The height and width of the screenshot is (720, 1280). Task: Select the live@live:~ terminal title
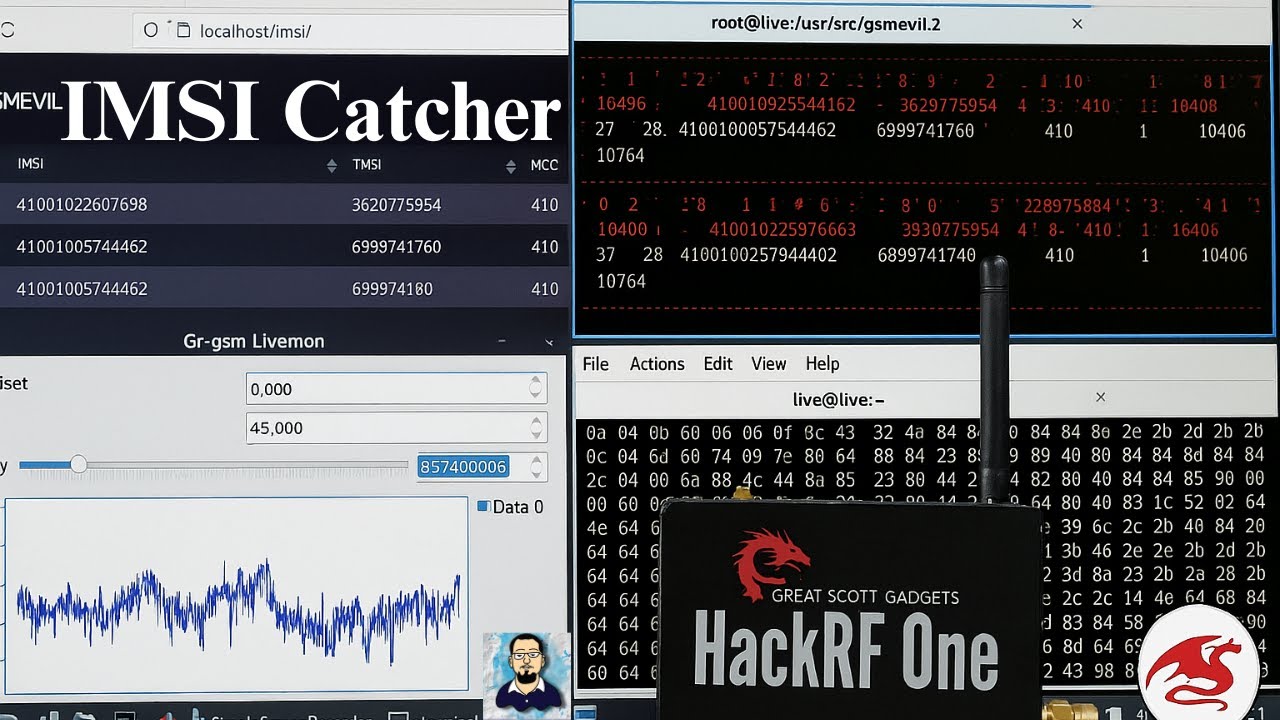click(x=838, y=400)
